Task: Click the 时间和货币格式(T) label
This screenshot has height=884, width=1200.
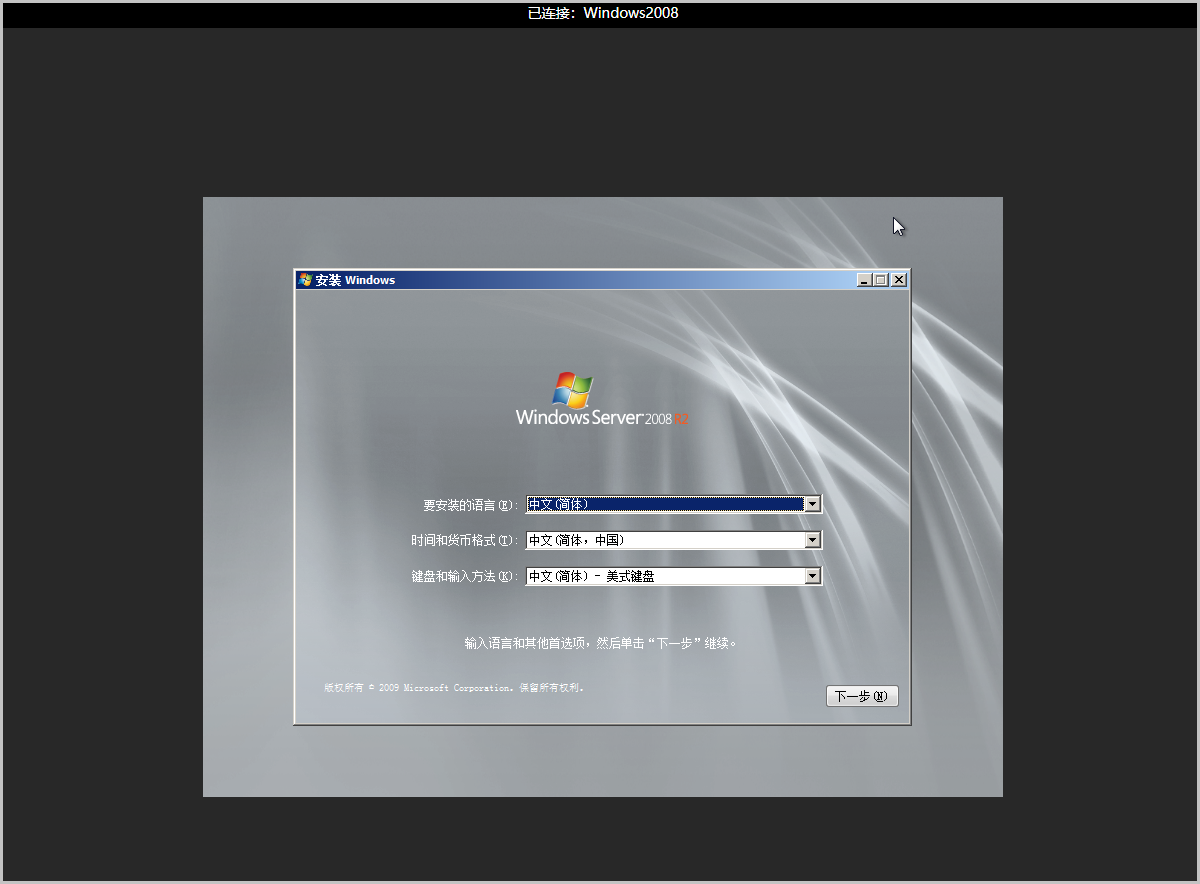Action: 465,541
